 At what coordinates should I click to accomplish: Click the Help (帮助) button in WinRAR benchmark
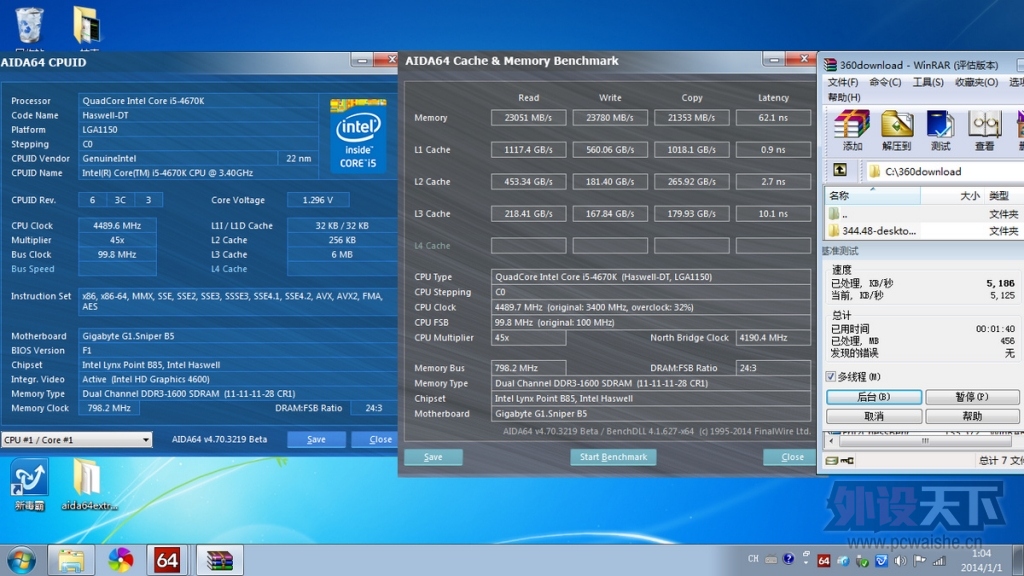[x=972, y=416]
